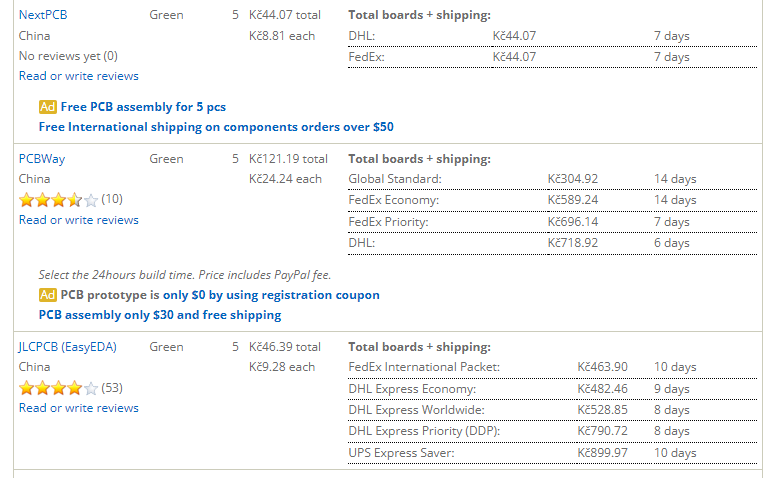Click the PCBWay star rating
776x478 pixels.
[58, 199]
